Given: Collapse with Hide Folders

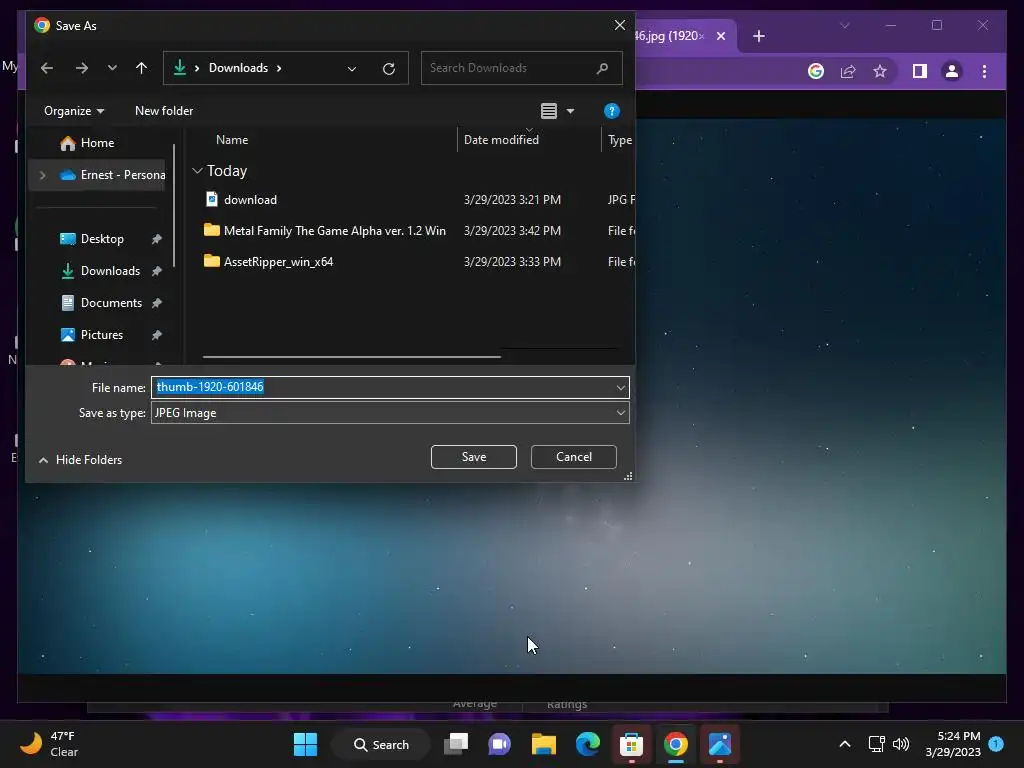Looking at the screenshot, I should 80,460.
